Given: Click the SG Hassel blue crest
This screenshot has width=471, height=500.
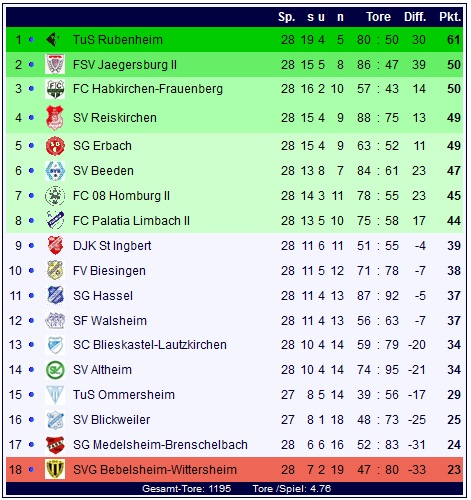Looking at the screenshot, I should [55, 295].
